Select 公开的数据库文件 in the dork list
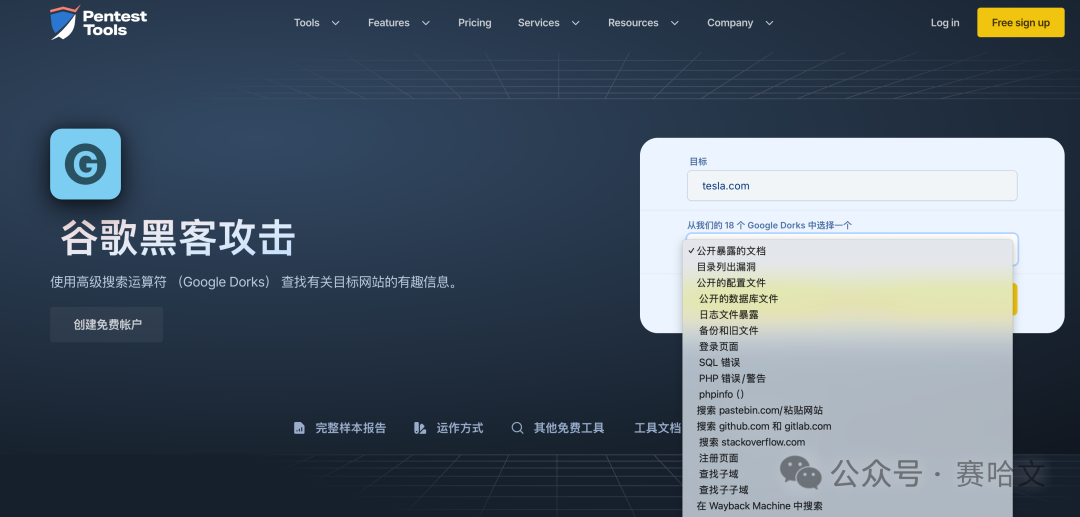This screenshot has height=517, width=1080. [x=847, y=299]
